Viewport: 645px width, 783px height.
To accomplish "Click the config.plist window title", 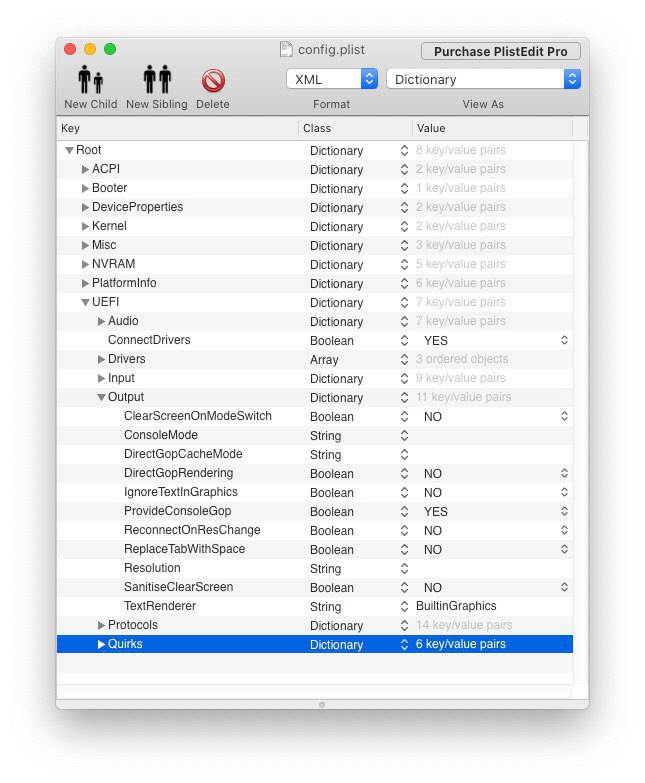I will 331,49.
